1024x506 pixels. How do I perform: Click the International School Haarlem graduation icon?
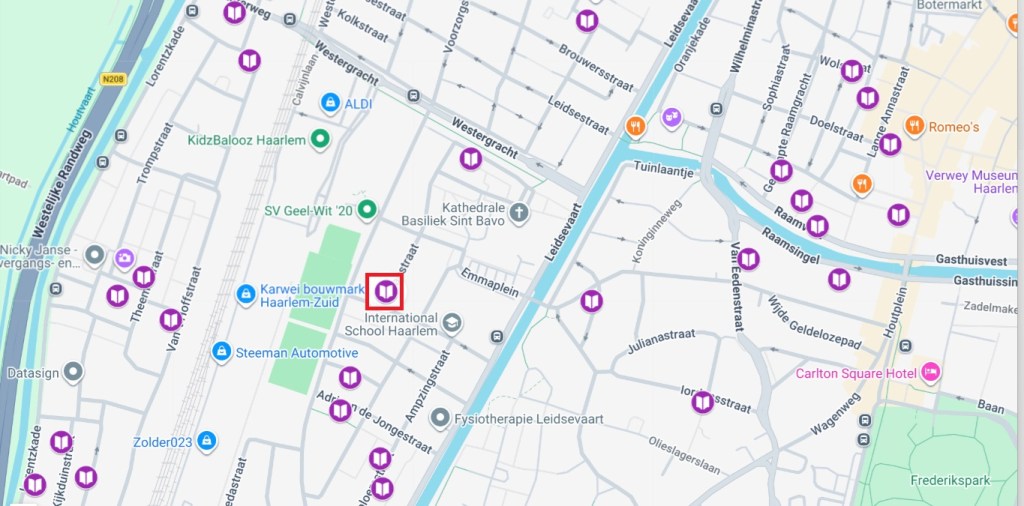[451, 322]
